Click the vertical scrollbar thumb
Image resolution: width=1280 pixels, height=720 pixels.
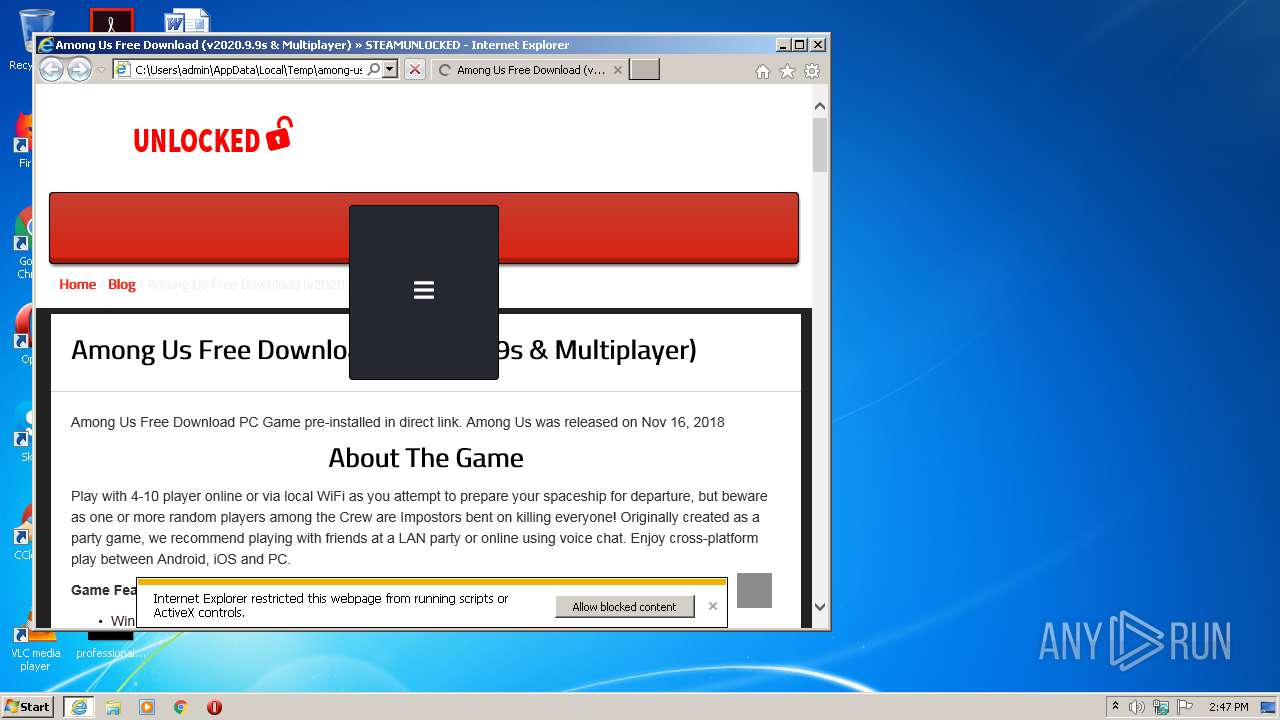click(x=820, y=145)
